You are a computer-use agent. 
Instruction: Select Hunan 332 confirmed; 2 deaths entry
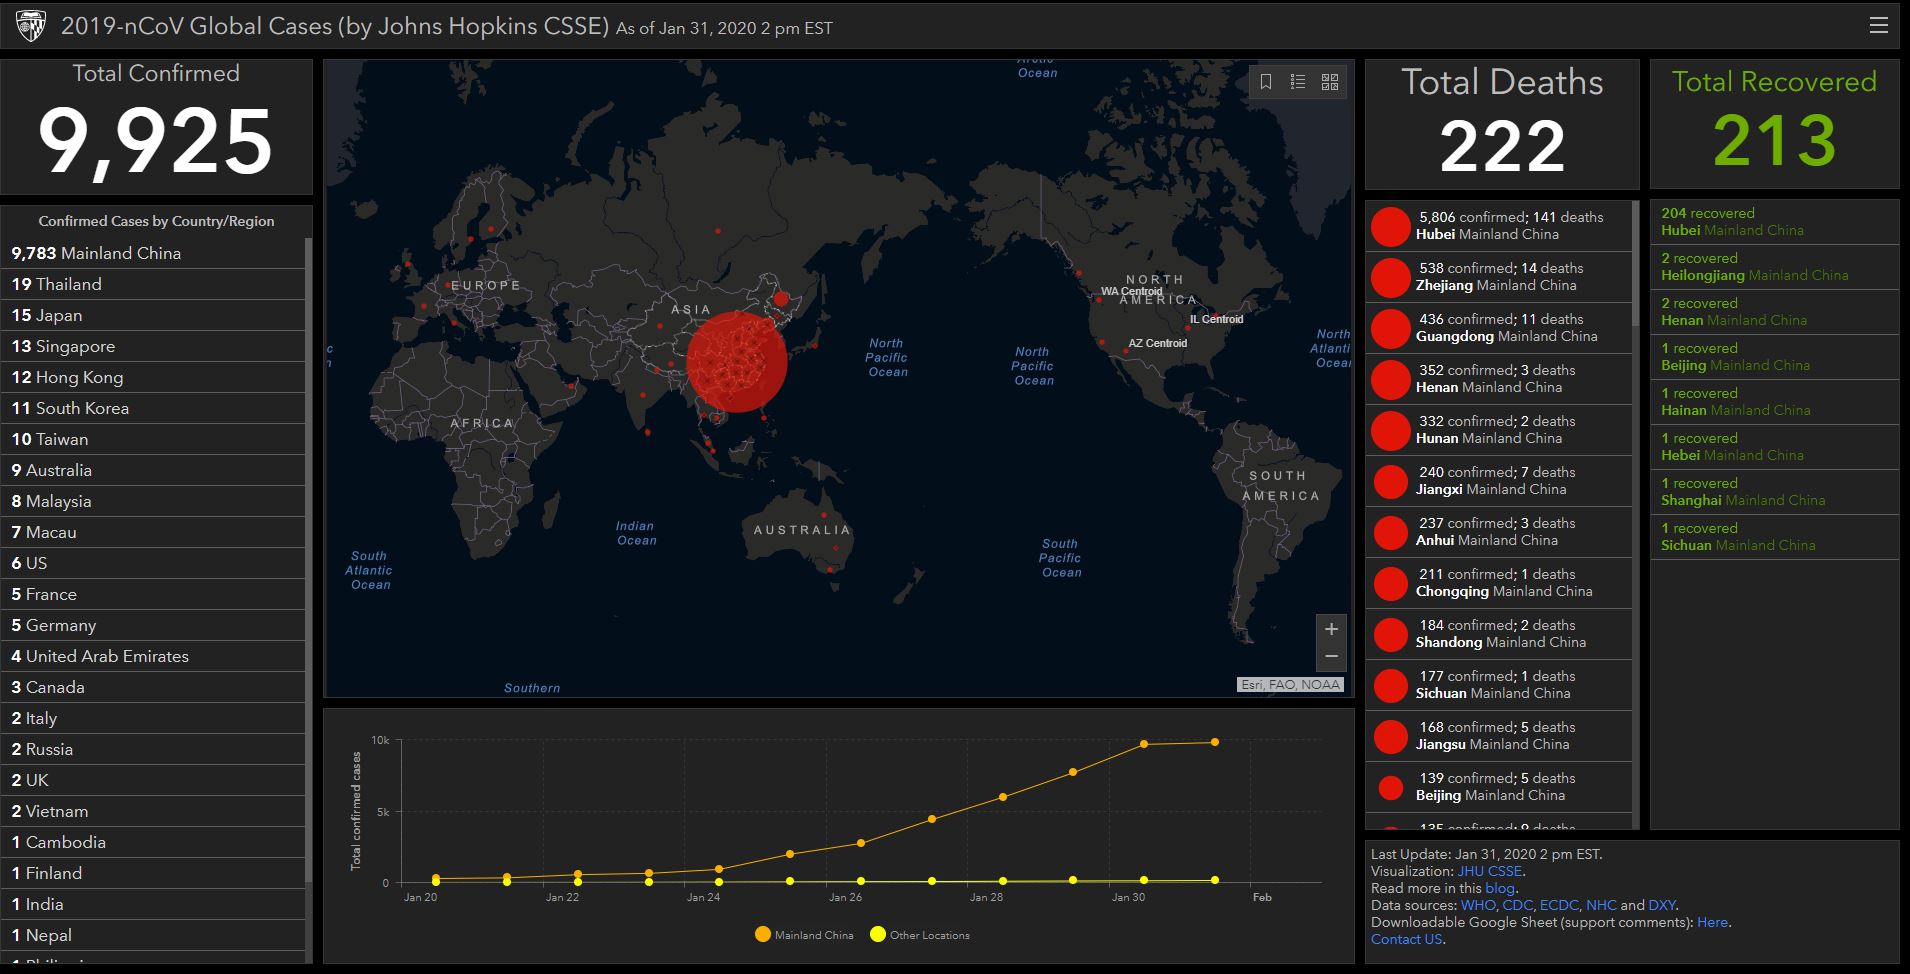tap(1498, 430)
